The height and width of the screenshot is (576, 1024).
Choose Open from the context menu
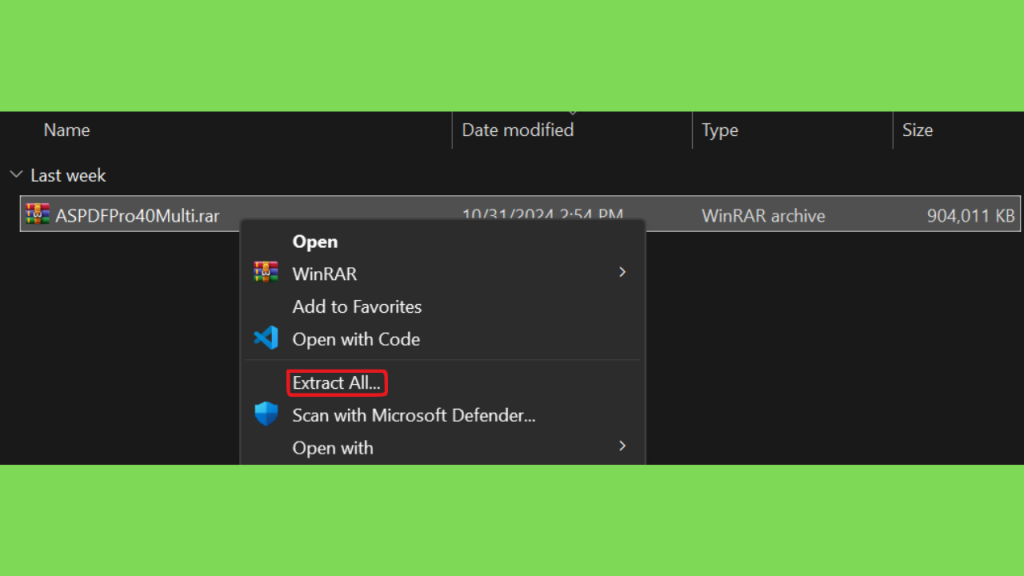[x=315, y=242]
